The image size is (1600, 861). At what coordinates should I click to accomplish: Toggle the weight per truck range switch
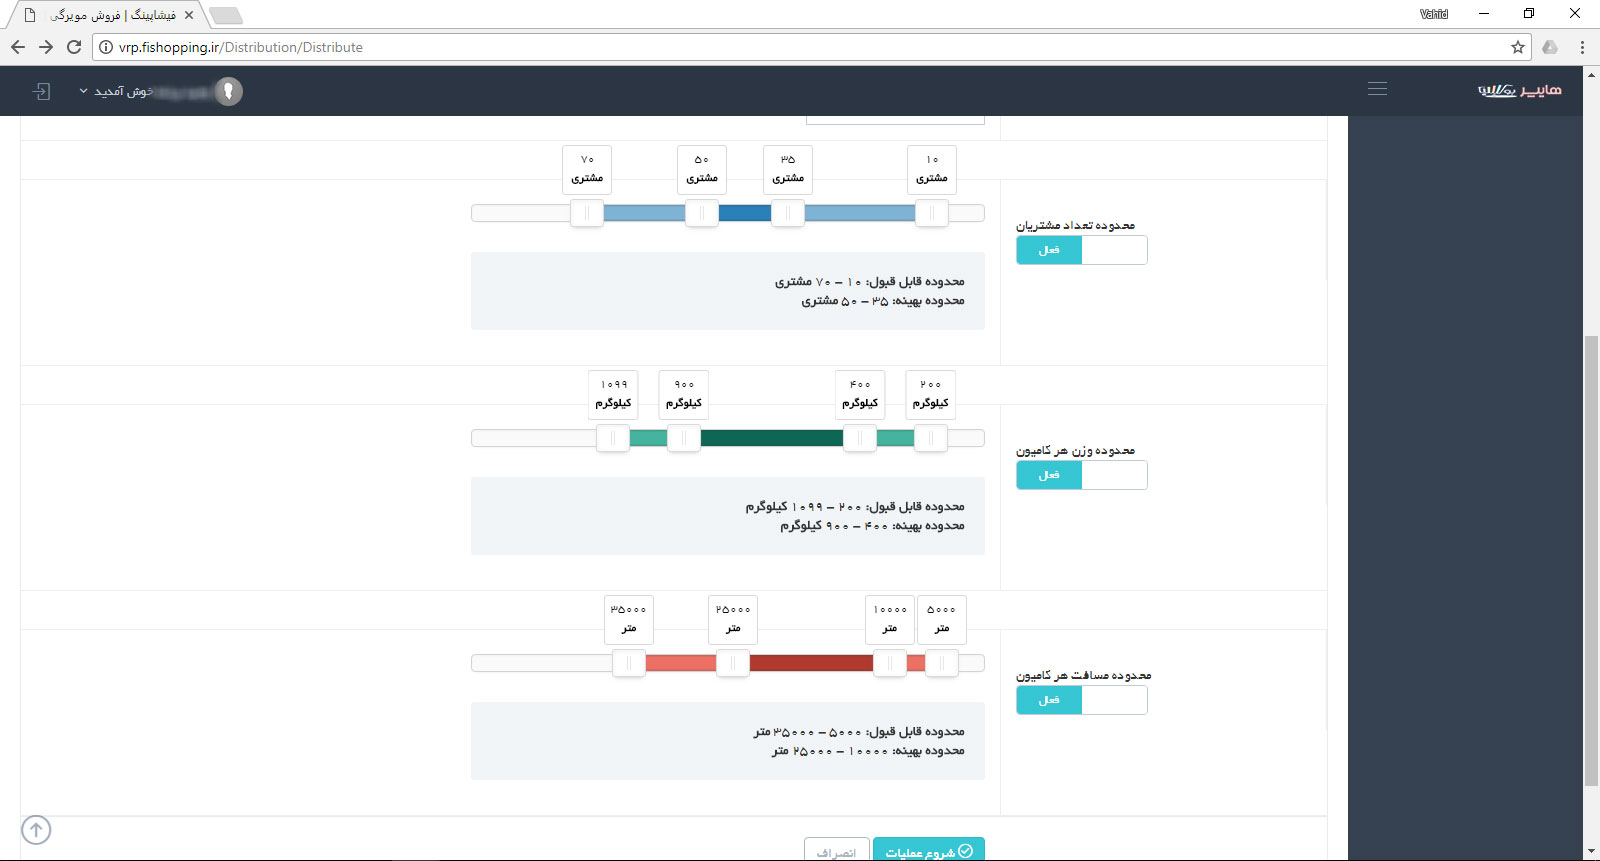1081,475
